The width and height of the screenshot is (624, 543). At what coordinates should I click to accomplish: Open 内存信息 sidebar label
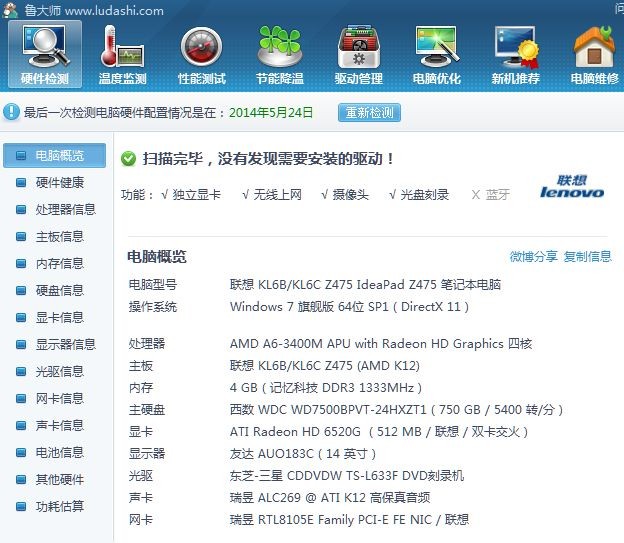(60, 263)
